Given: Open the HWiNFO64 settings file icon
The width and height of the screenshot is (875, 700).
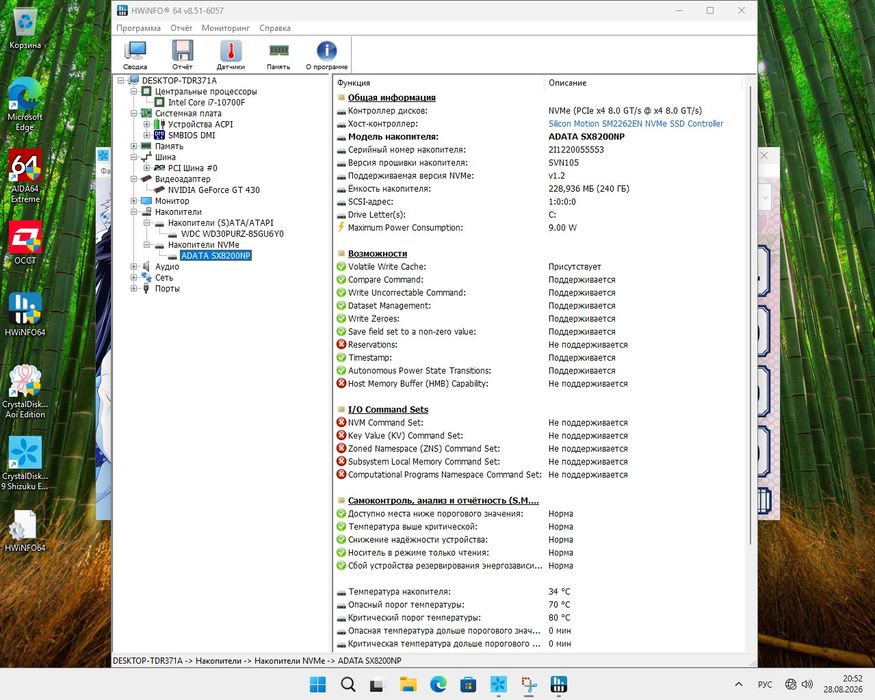Looking at the screenshot, I should [x=25, y=531].
